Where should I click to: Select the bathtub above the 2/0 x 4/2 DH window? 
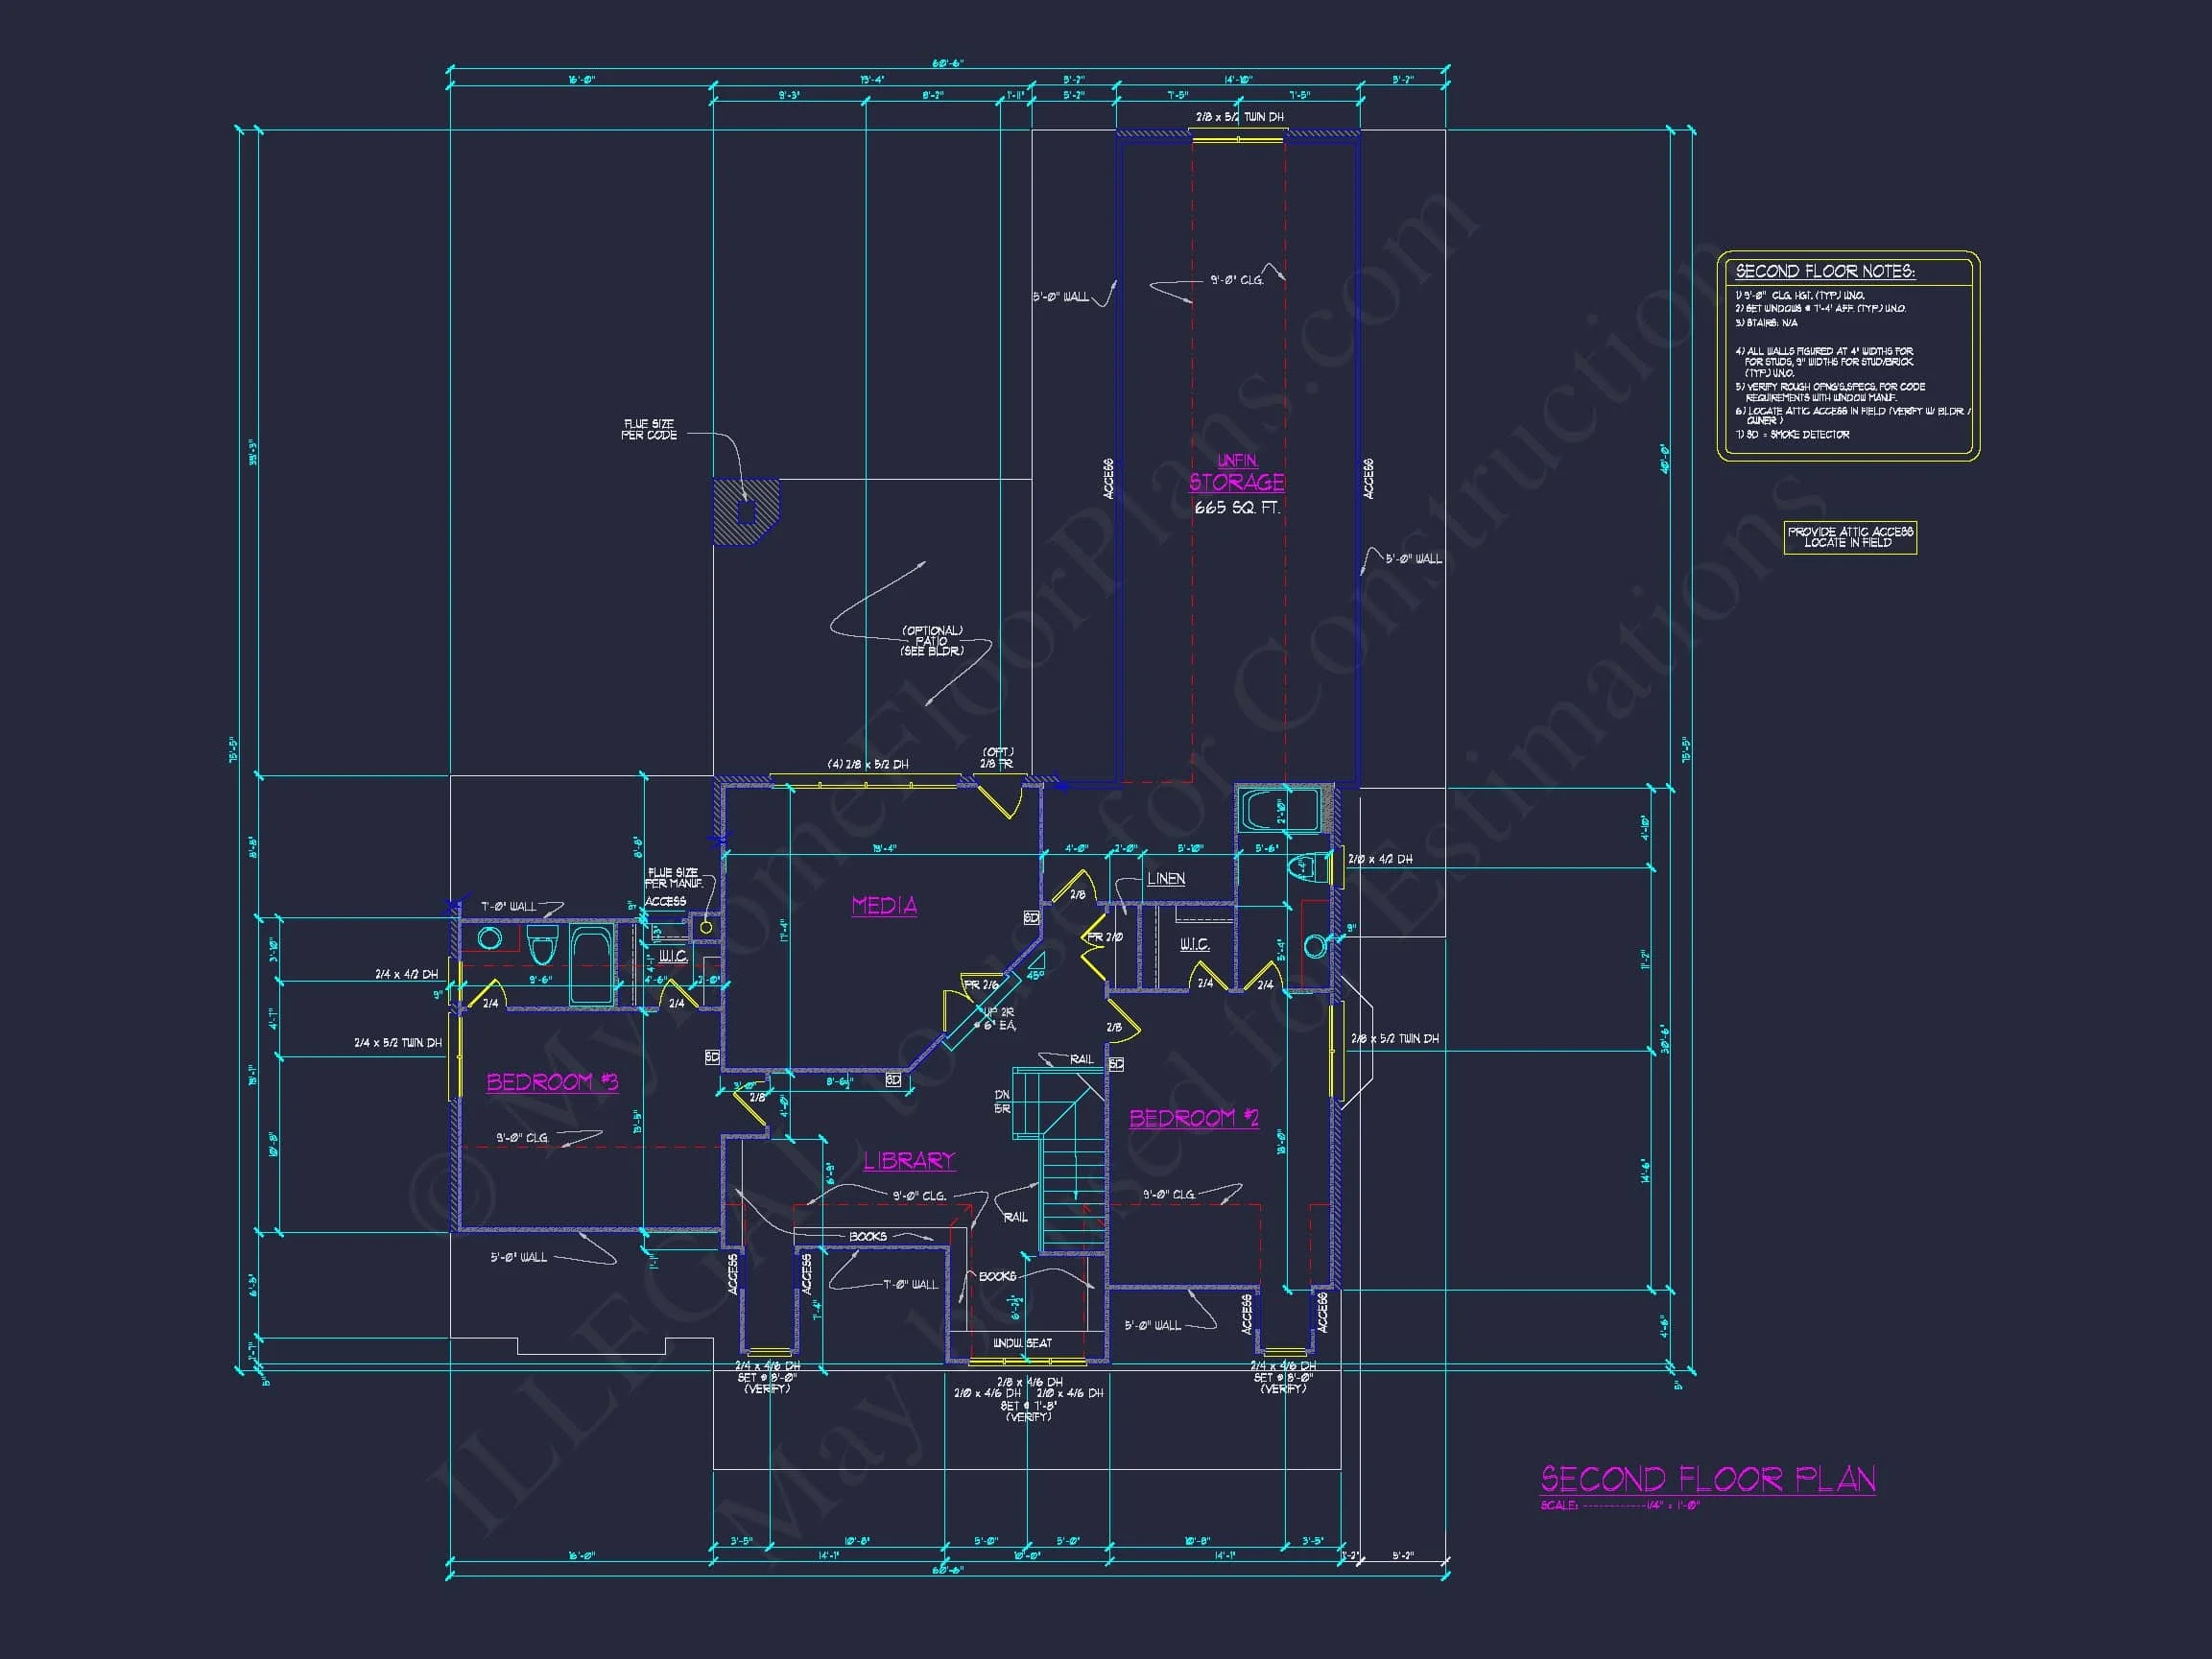coord(1278,810)
